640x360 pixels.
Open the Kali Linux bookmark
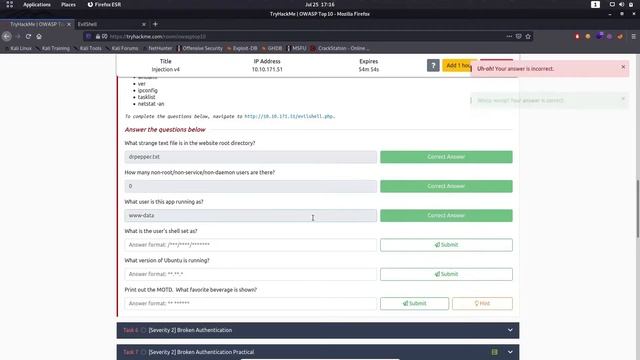point(18,48)
